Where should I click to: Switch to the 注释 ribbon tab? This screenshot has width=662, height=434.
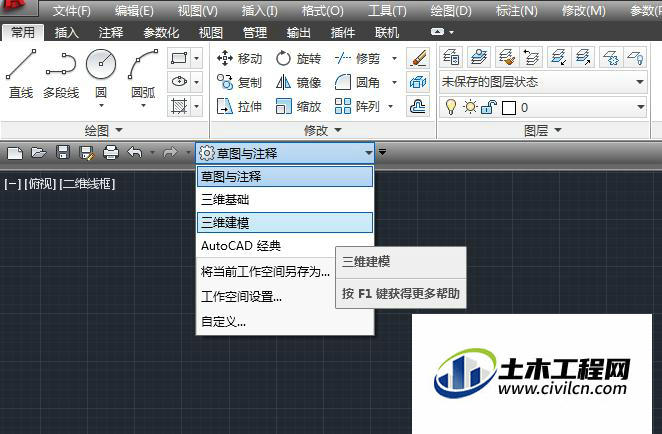(111, 33)
